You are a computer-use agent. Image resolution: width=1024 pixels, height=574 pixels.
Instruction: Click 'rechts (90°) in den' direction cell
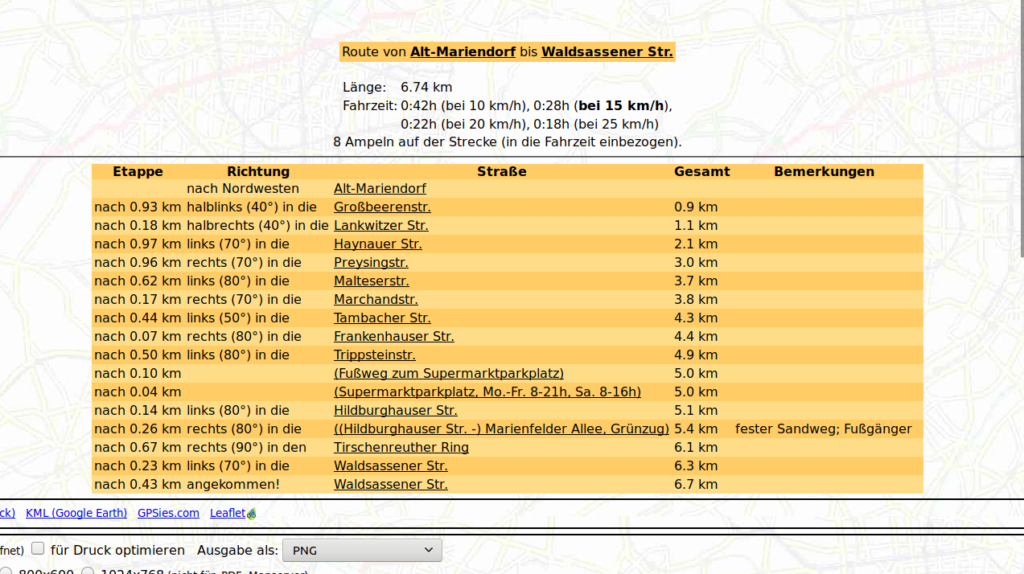point(246,447)
